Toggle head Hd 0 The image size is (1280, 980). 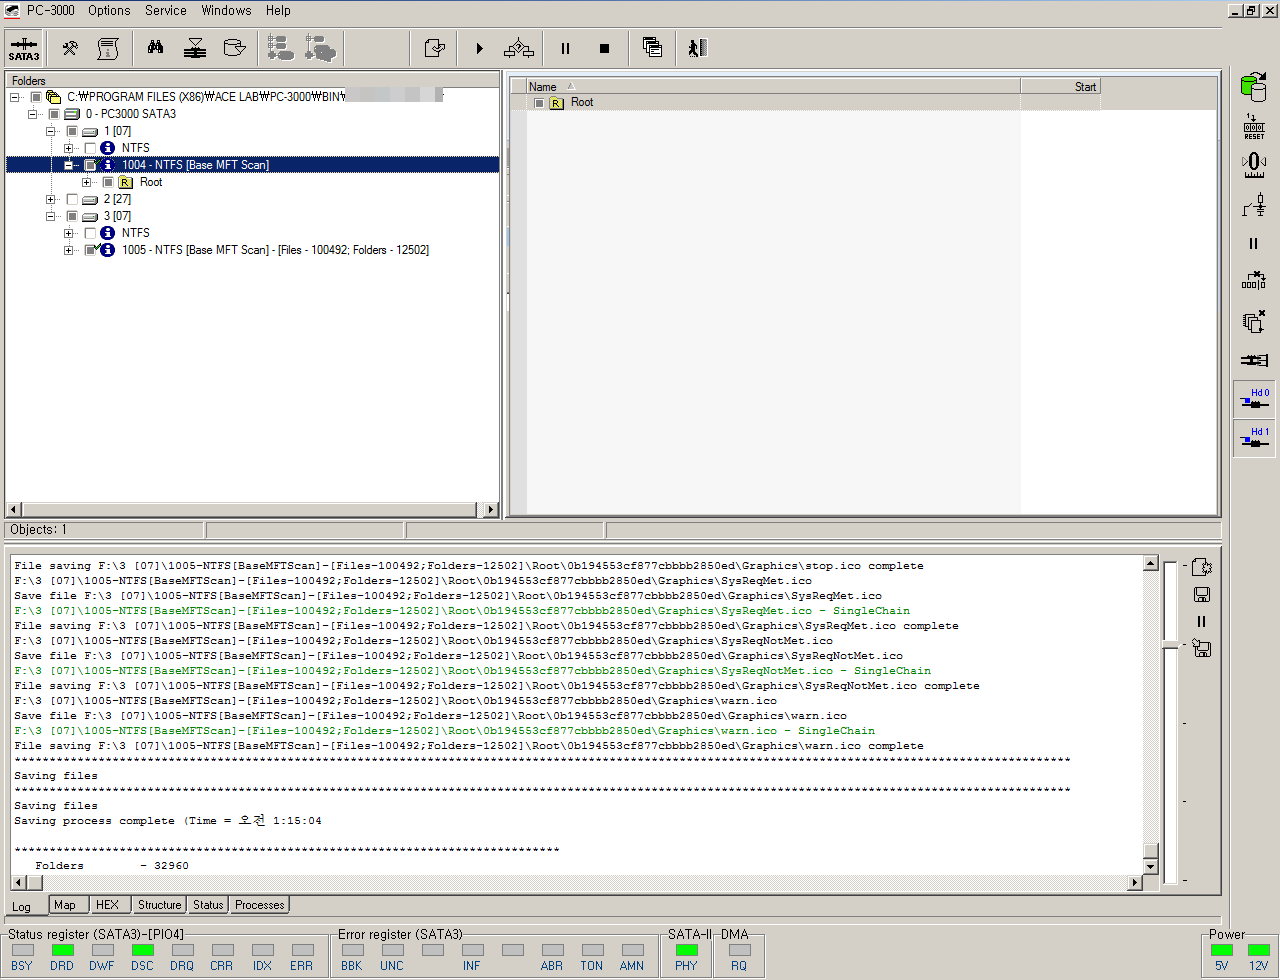1254,399
